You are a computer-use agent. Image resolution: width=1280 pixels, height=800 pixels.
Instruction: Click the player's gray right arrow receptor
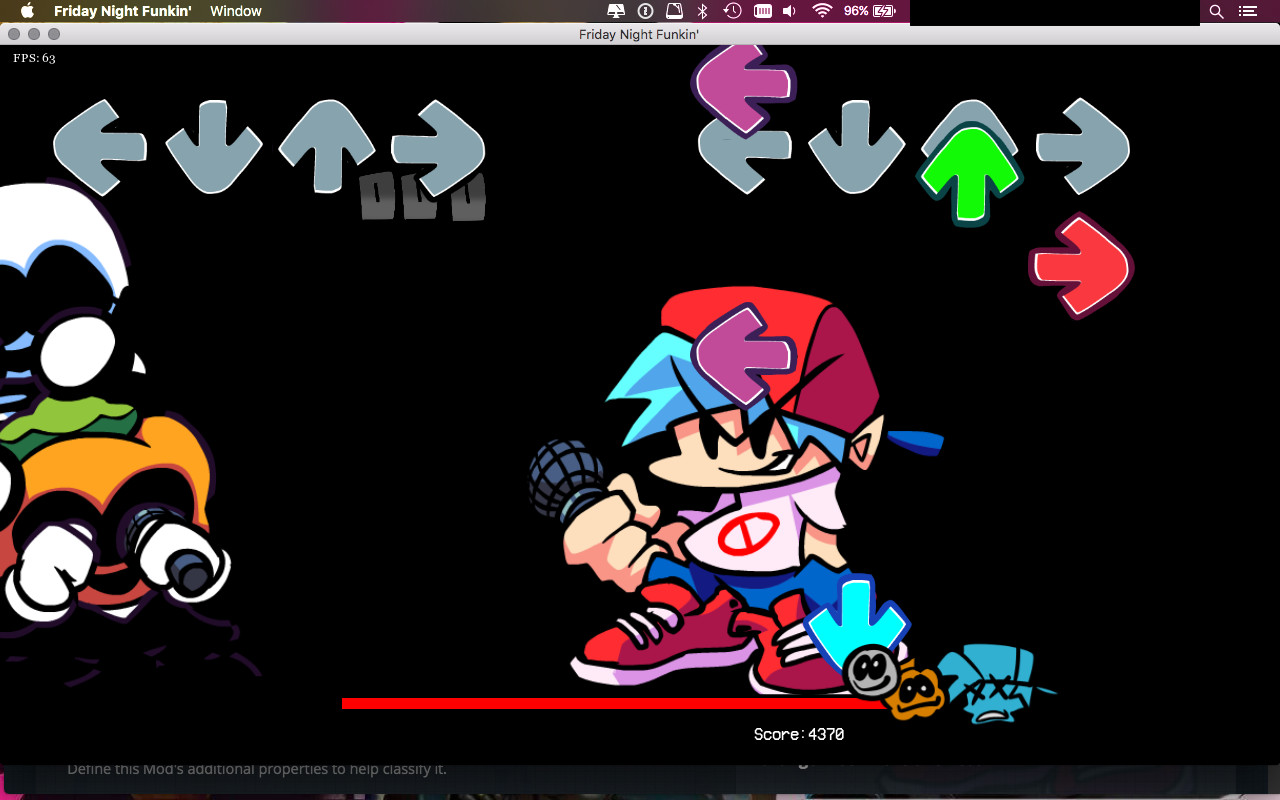coord(1083,146)
